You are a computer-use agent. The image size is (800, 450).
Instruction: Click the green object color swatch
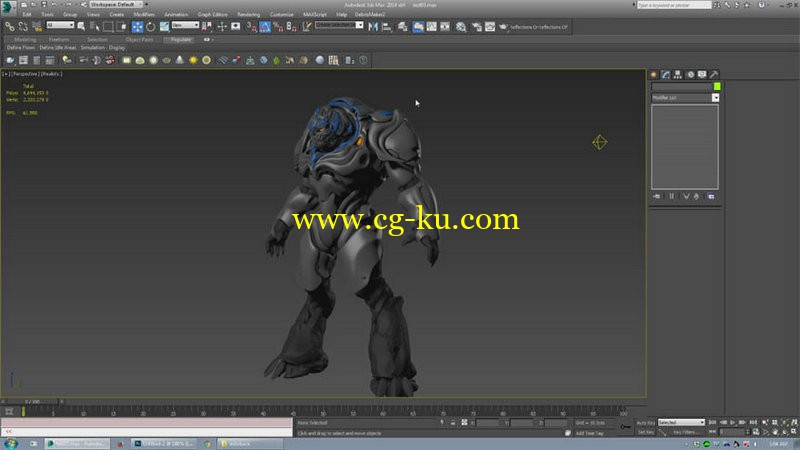point(717,87)
